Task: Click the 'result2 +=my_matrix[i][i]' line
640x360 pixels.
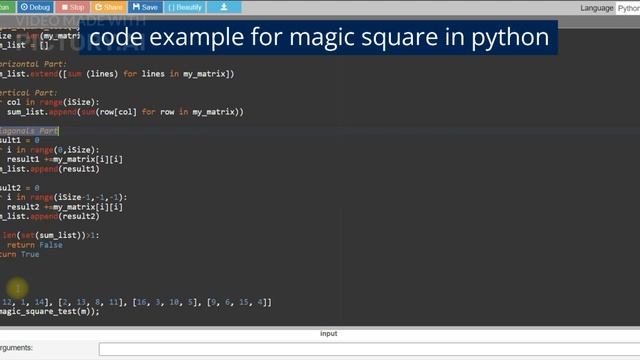Action: click(x=64, y=207)
